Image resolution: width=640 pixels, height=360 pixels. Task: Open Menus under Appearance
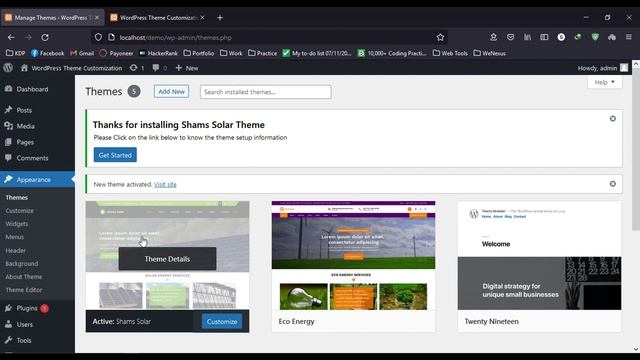[x=15, y=237]
